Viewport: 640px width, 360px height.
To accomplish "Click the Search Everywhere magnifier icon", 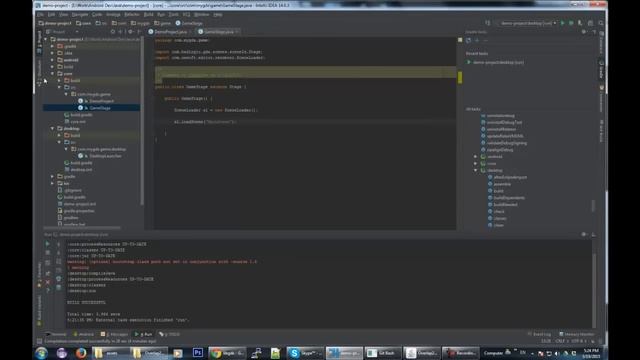I will pyautogui.click(x=601, y=23).
